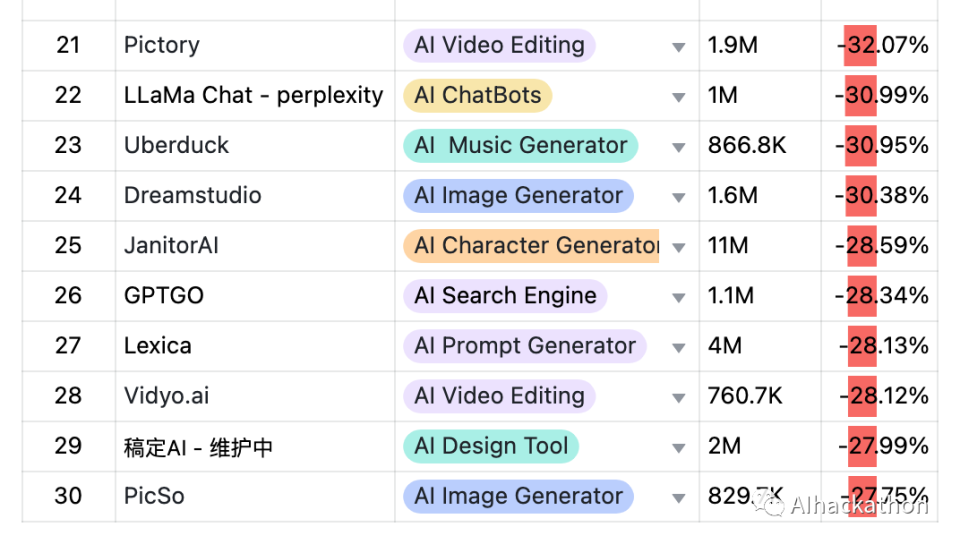960x544 pixels.
Task: Open category dropdown for Dreamstudio row
Action: [x=679, y=197]
